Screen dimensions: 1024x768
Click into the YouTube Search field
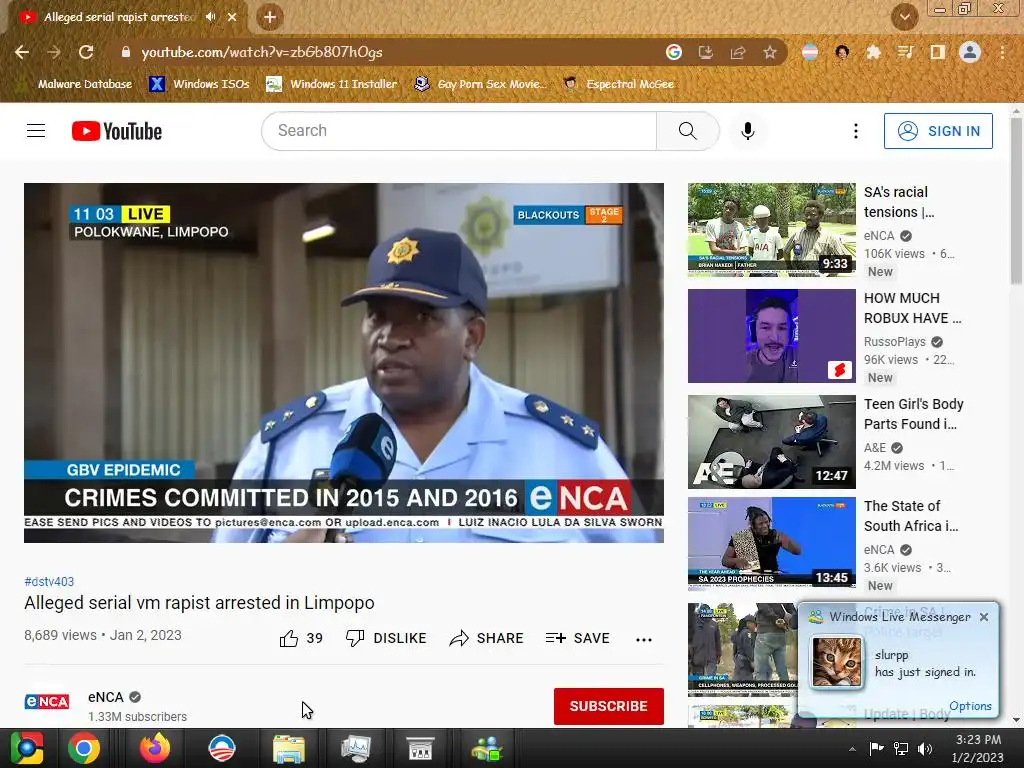pyautogui.click(x=459, y=131)
